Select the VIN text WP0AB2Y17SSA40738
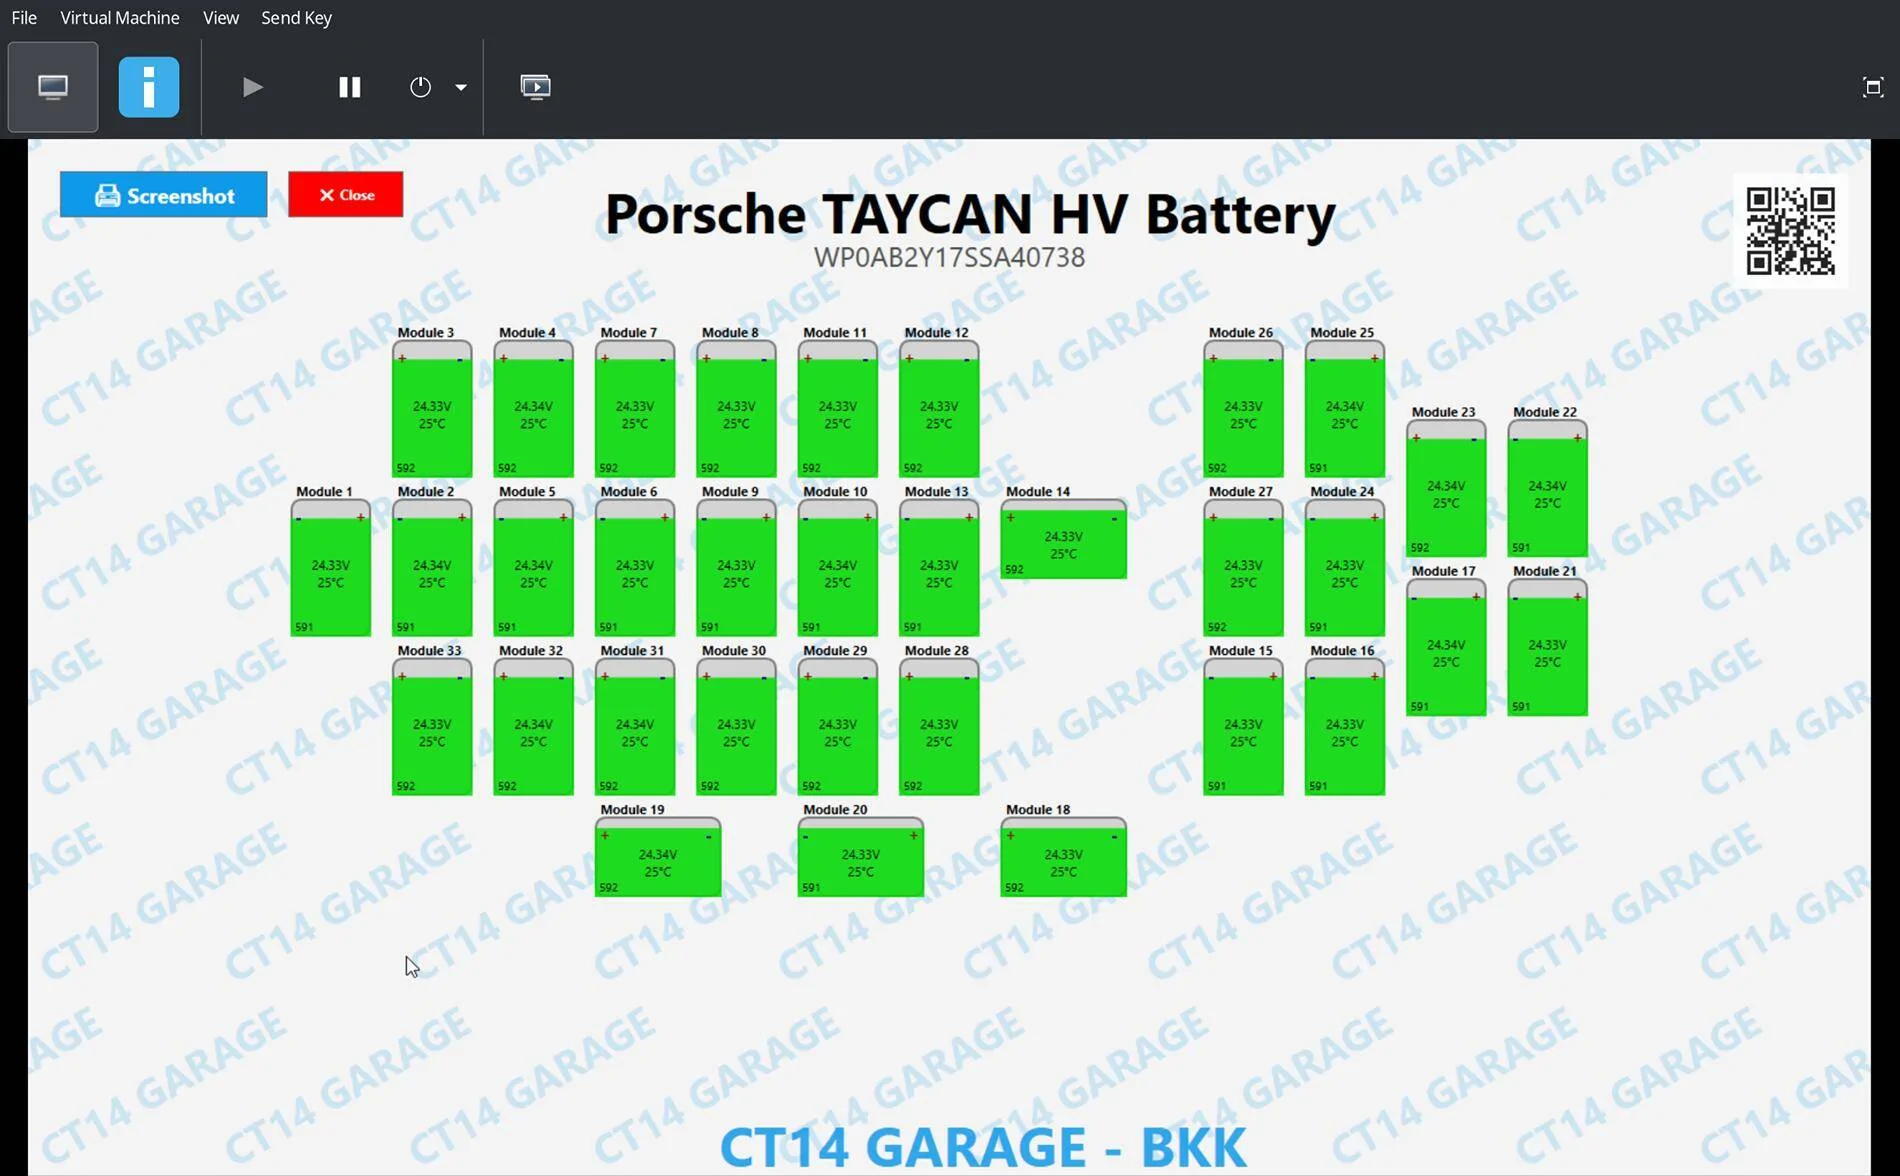Screen dimensions: 1900x1176 point(949,258)
